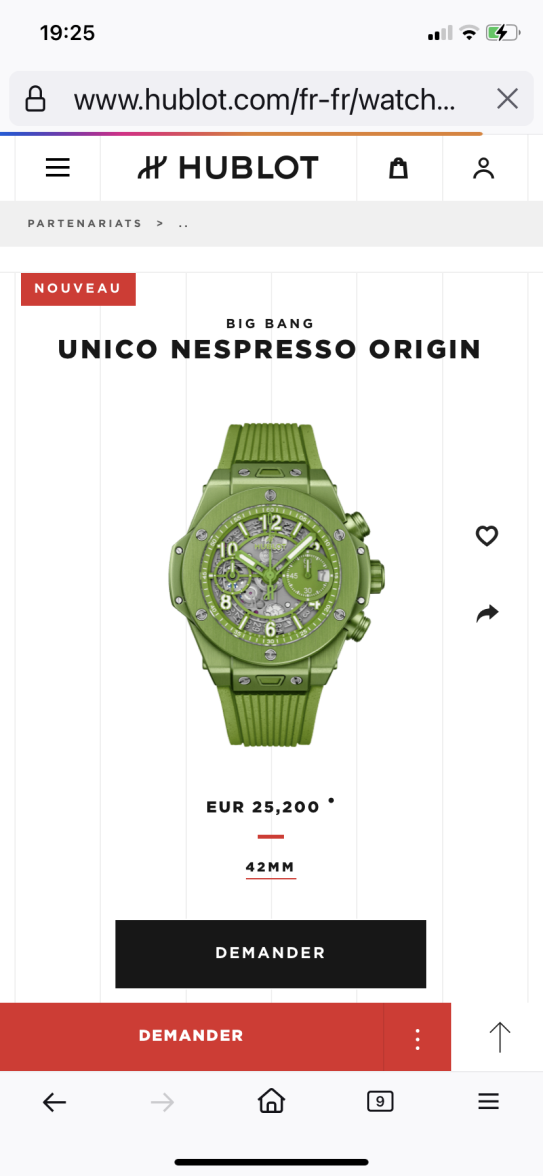Go back with the browser back arrow
The image size is (543, 1176).
[54, 1102]
